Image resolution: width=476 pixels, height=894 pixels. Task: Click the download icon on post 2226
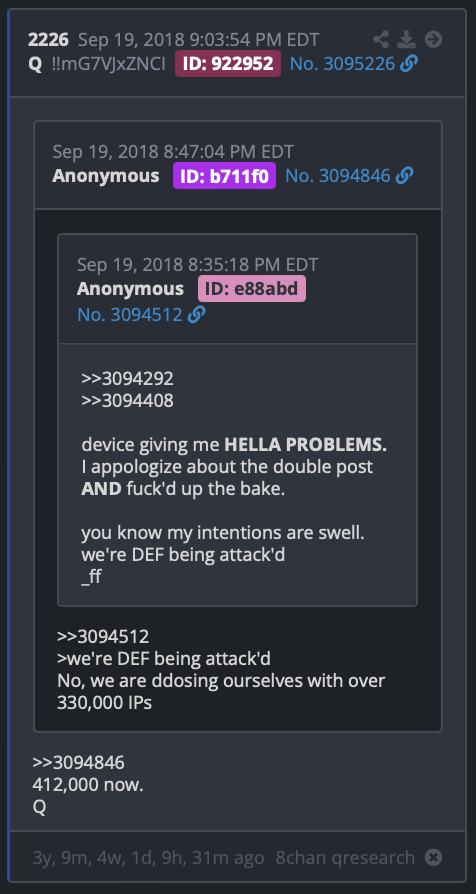[x=406, y=39]
